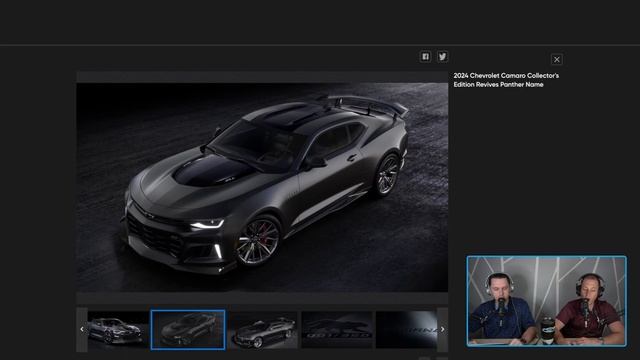Viewport: 640px width, 360px height.
Task: Click the podcast hosts webcam overlay
Action: [x=546, y=301]
